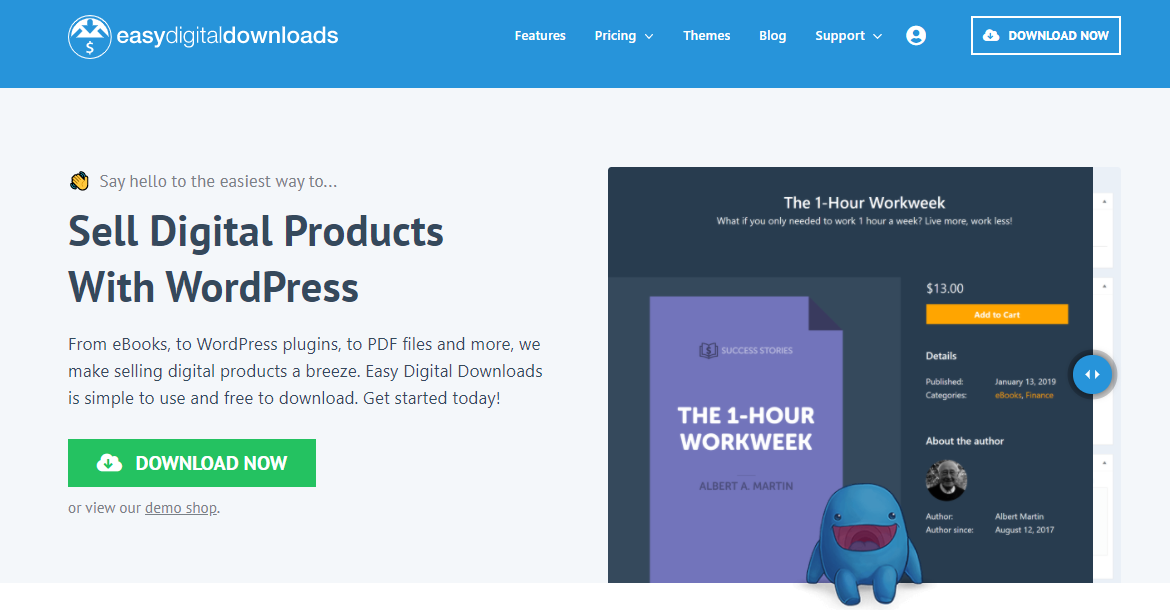Click the green Download Now button
The width and height of the screenshot is (1170, 610).
pos(192,463)
